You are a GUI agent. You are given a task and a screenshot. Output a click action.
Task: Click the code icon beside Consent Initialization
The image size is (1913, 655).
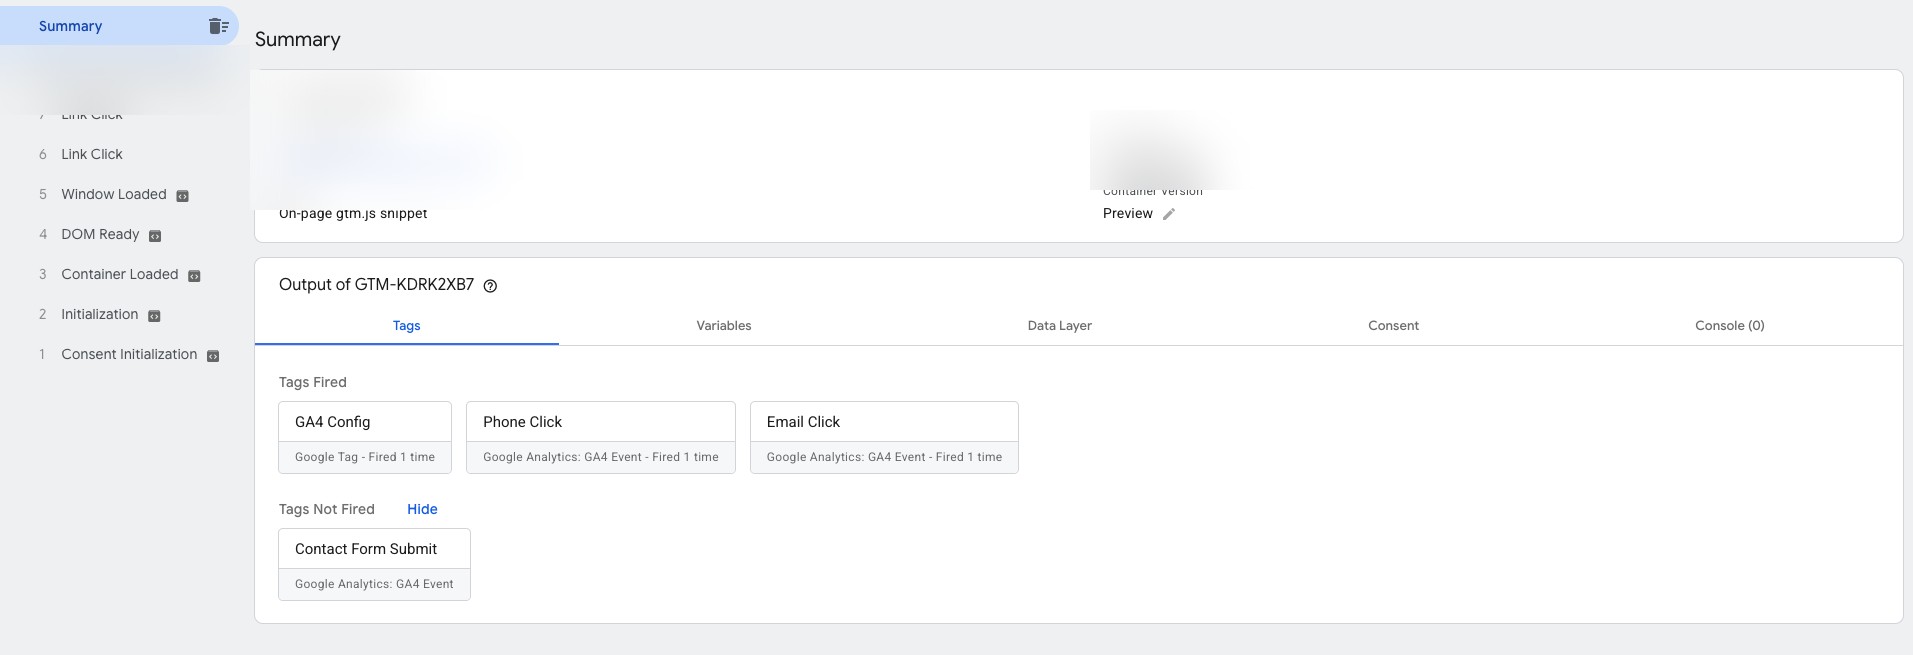[212, 356]
